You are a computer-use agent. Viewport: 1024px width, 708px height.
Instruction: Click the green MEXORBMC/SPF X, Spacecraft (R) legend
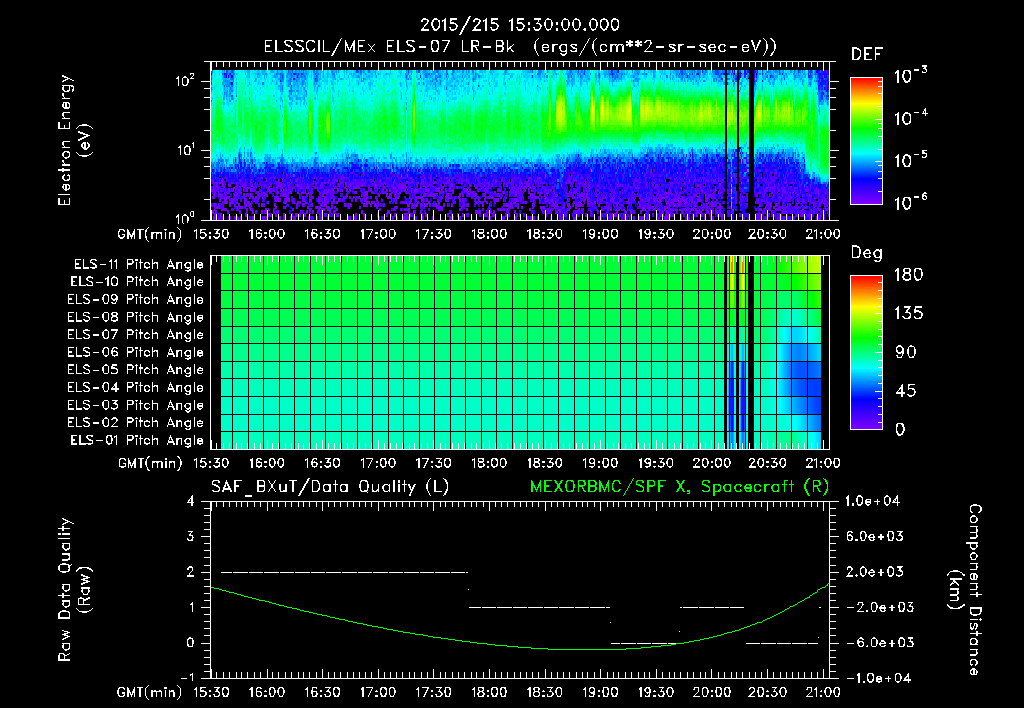[x=679, y=487]
